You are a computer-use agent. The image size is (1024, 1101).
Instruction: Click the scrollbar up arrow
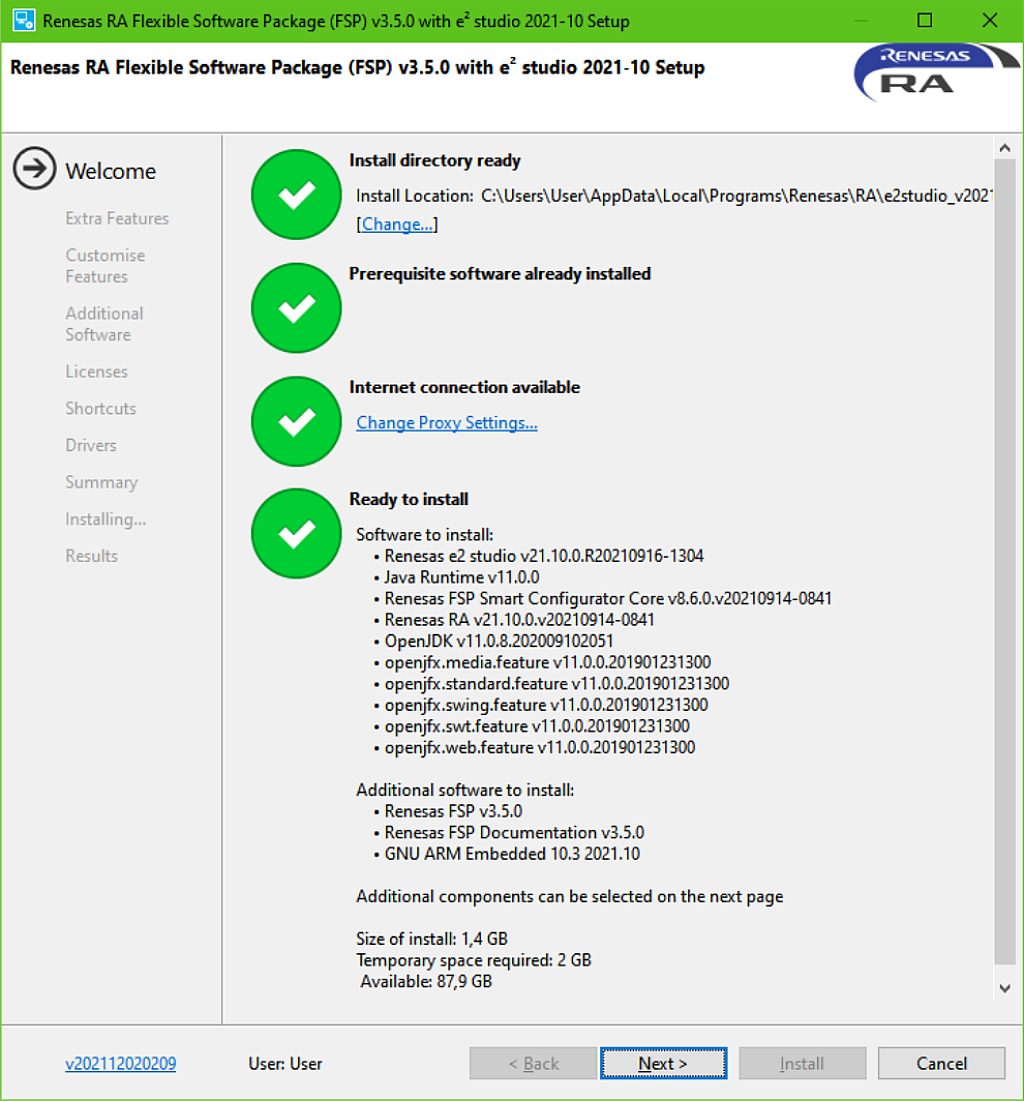[x=1003, y=146]
